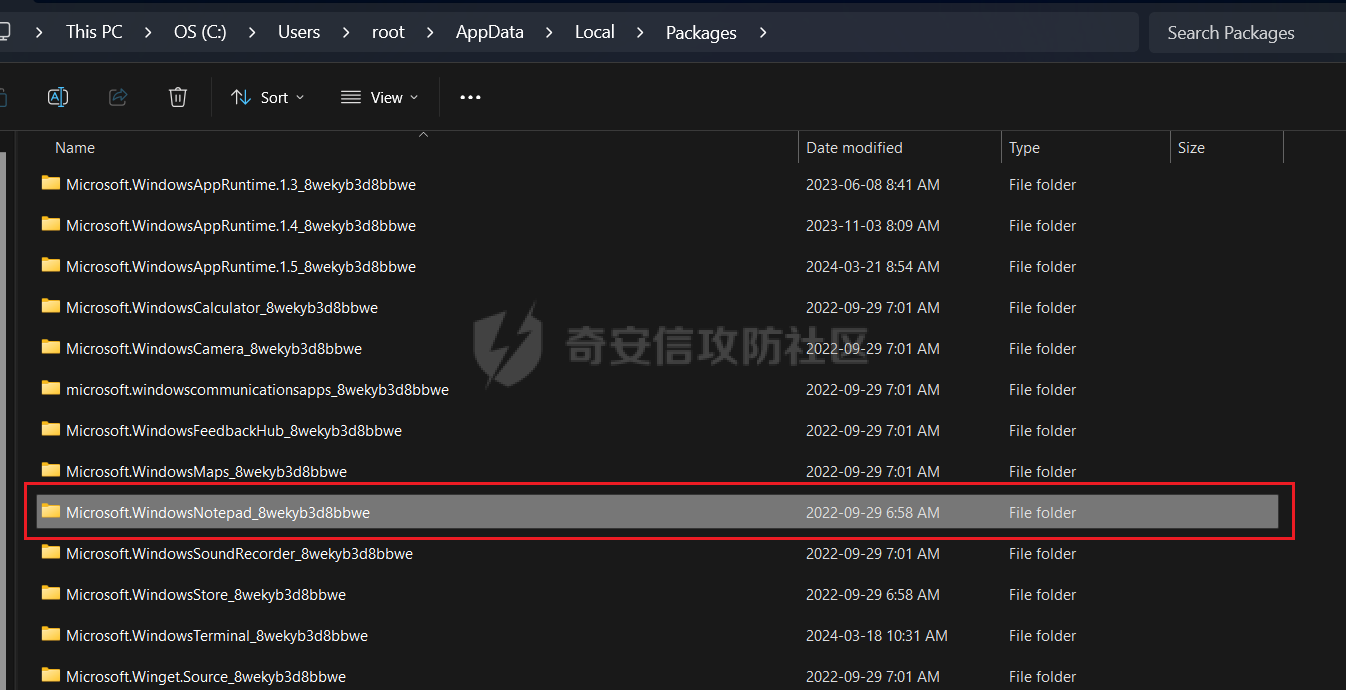Expand chevron between OS (C:) and Users
1346x690 pixels.
(x=253, y=32)
